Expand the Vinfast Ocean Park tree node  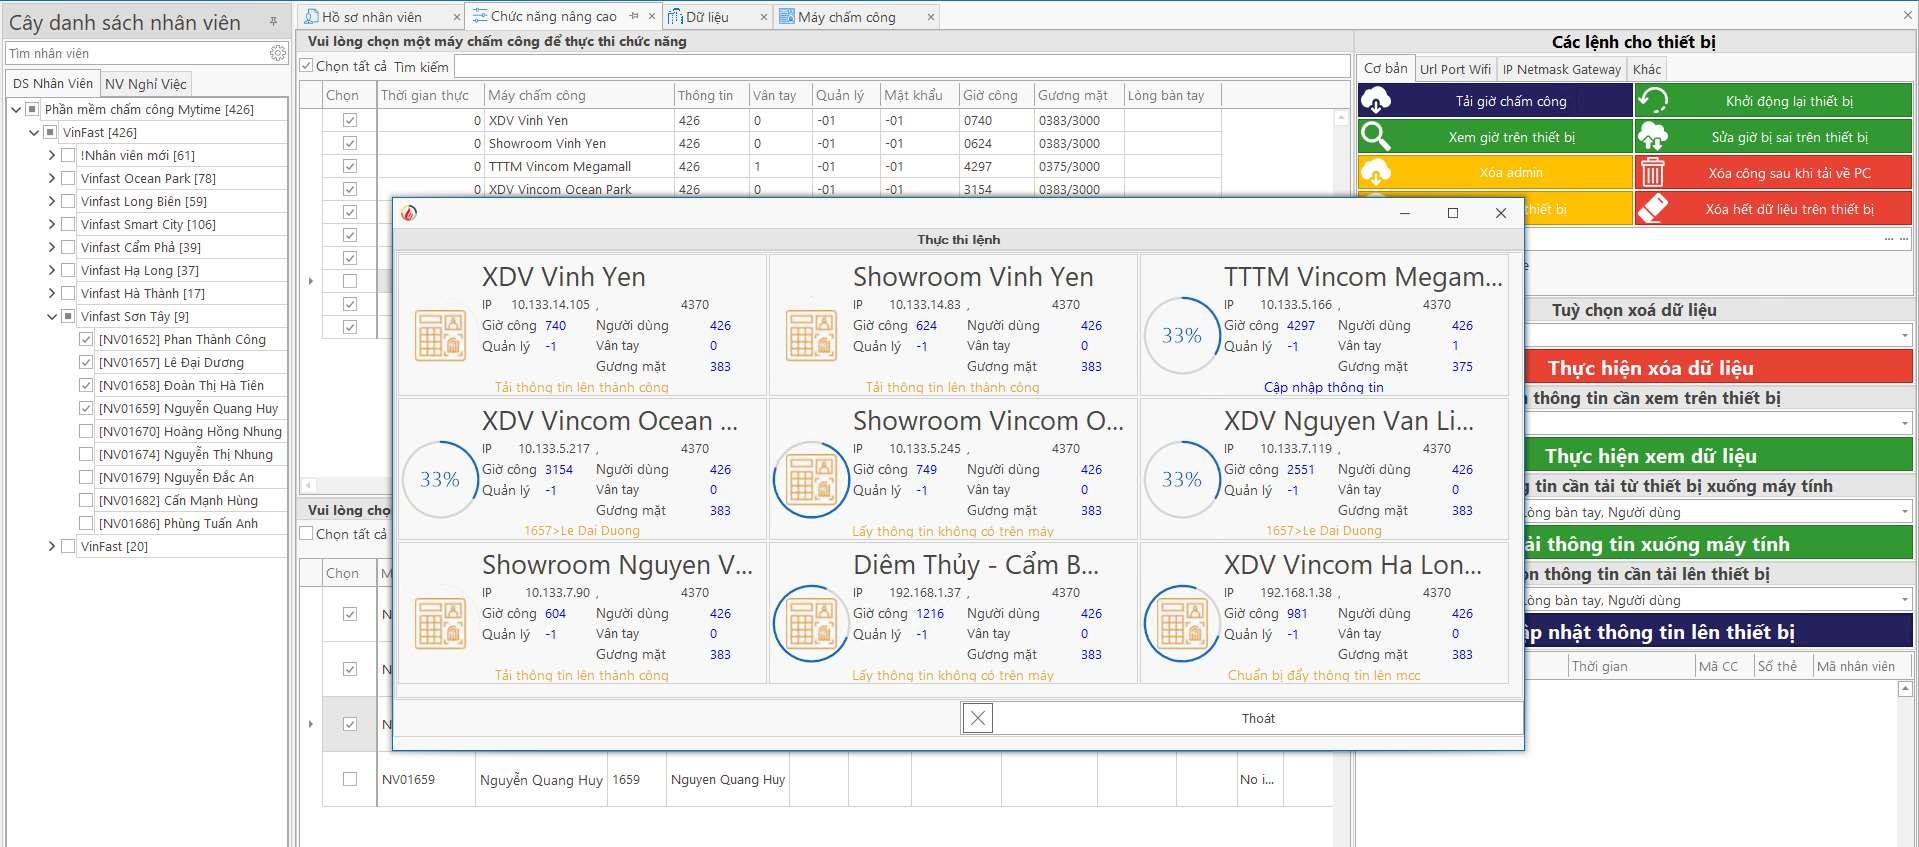(52, 178)
